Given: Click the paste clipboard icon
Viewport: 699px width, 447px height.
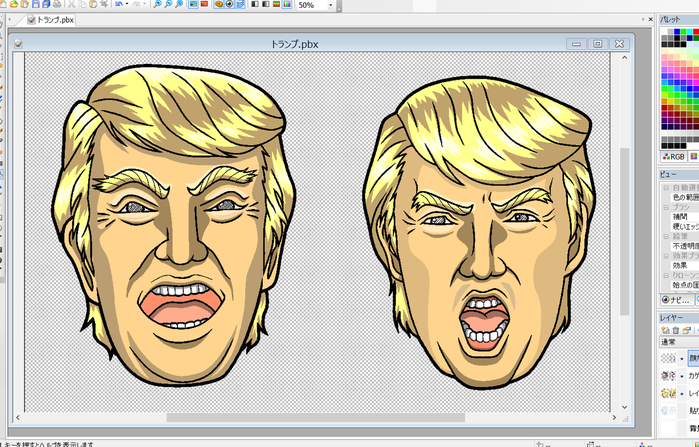Looking at the screenshot, I should 93,4.
